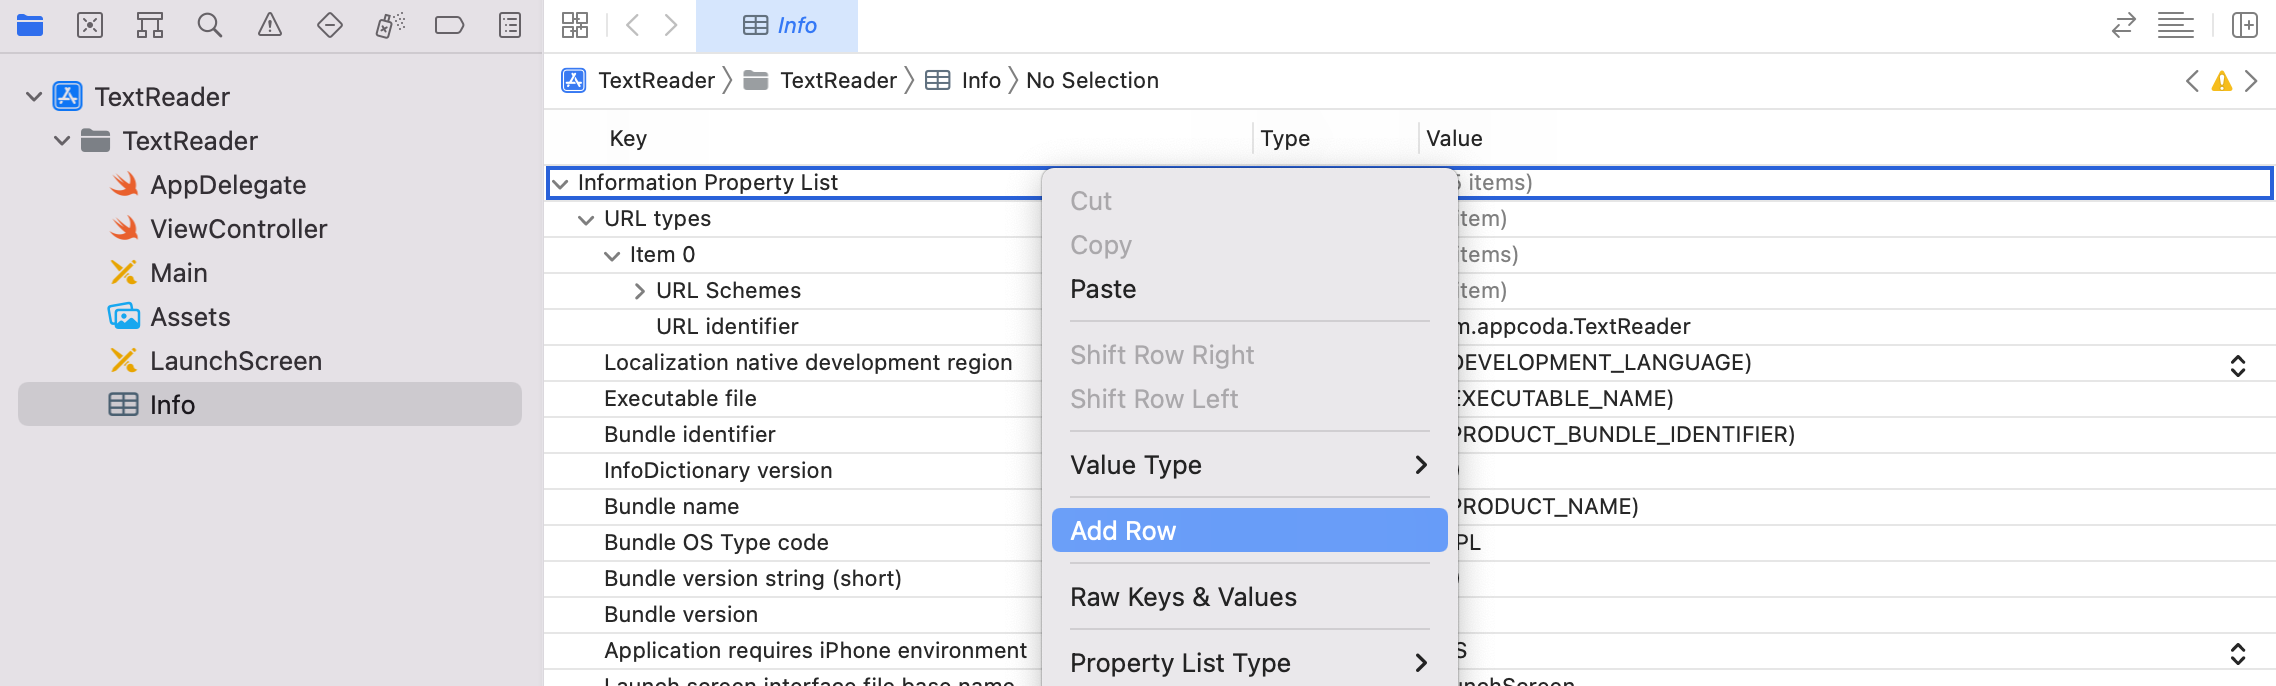2276x686 pixels.
Task: Open ViewController file in navigator
Action: tap(238, 229)
